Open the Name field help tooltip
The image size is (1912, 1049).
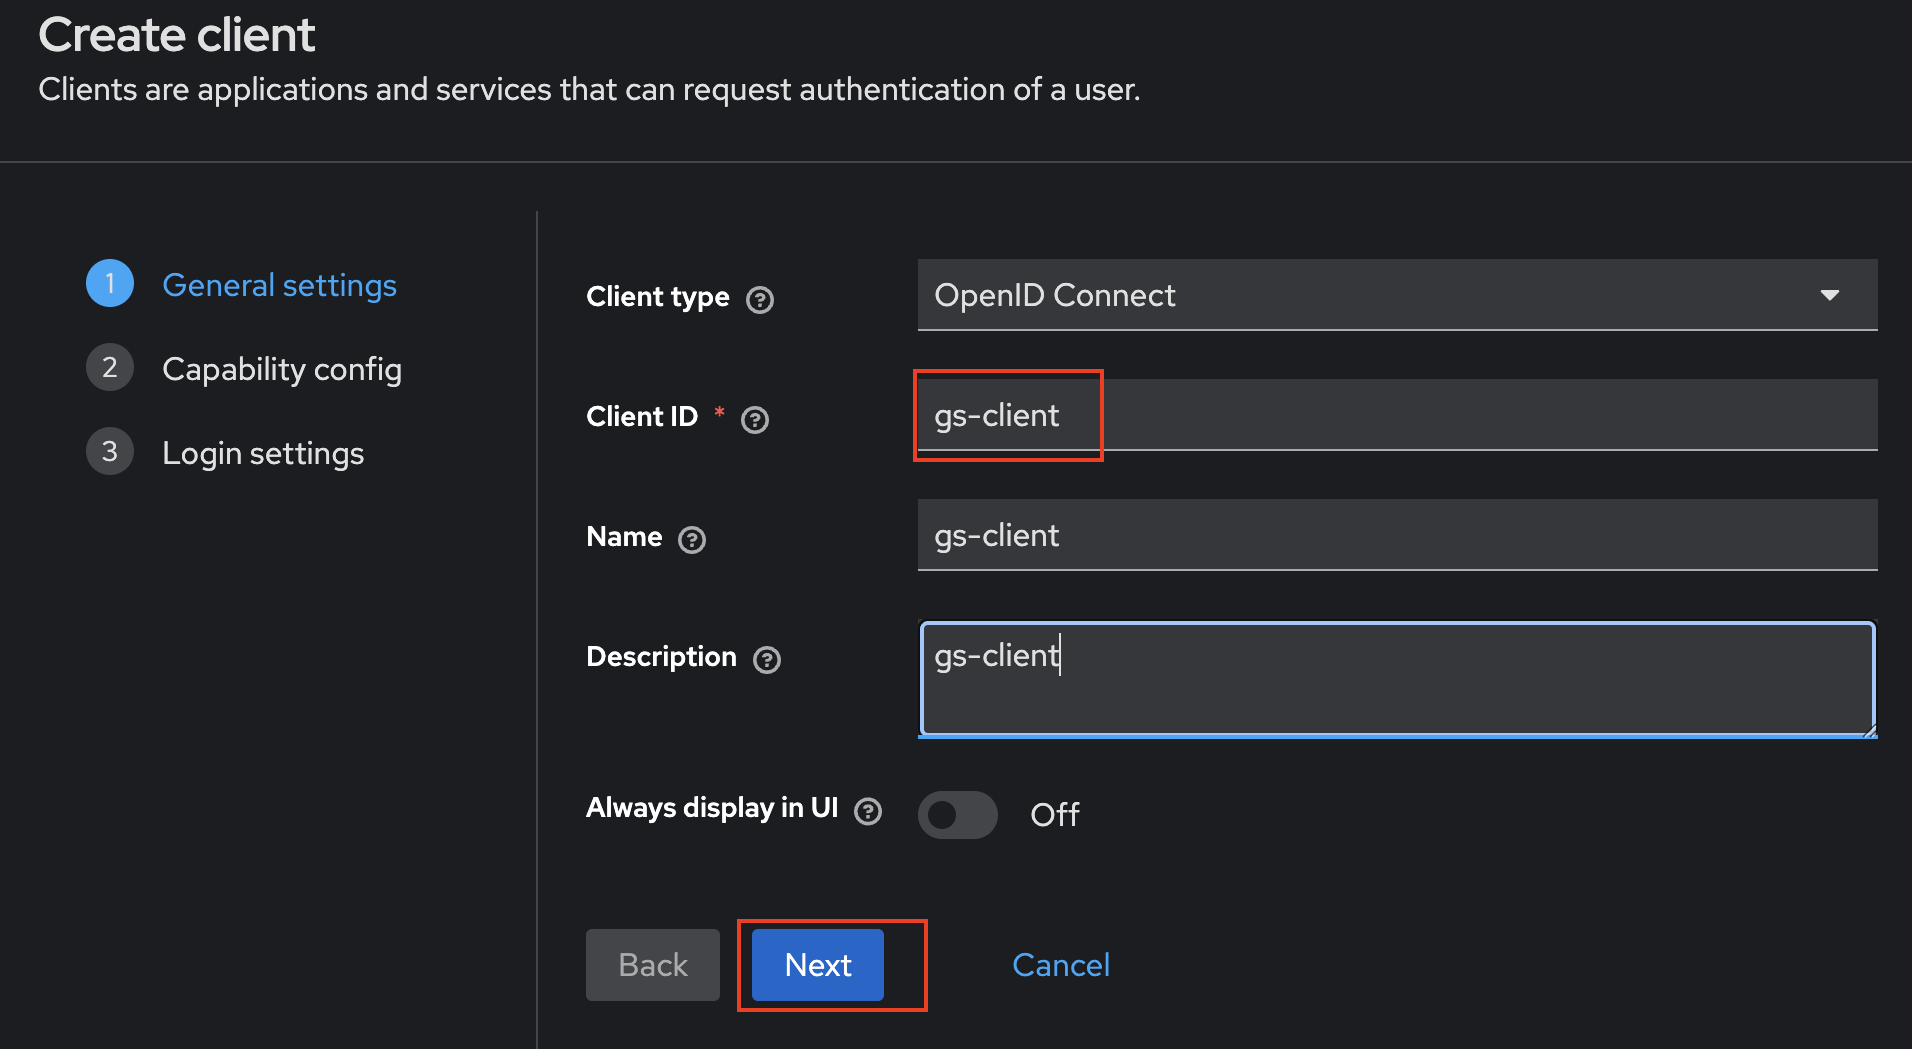(x=692, y=540)
